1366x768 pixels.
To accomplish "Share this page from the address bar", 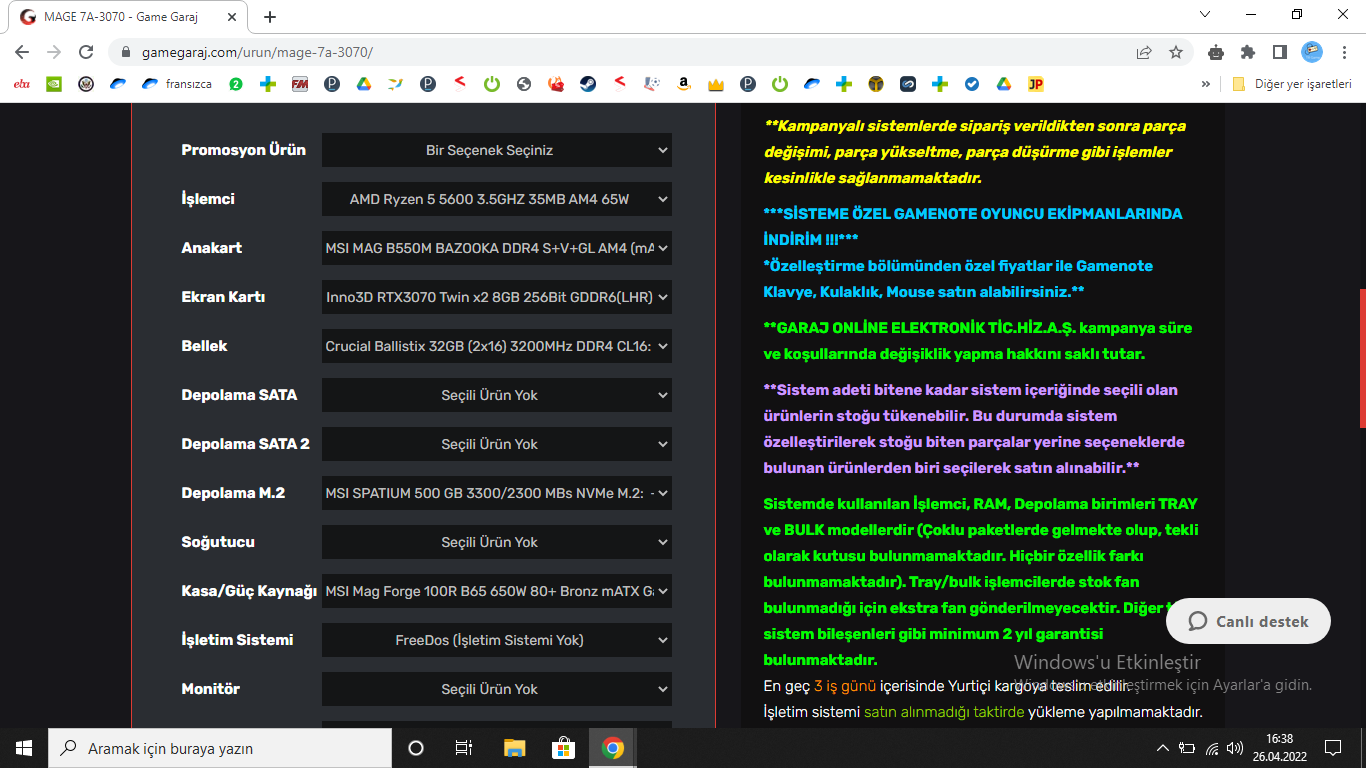I will 1144,52.
